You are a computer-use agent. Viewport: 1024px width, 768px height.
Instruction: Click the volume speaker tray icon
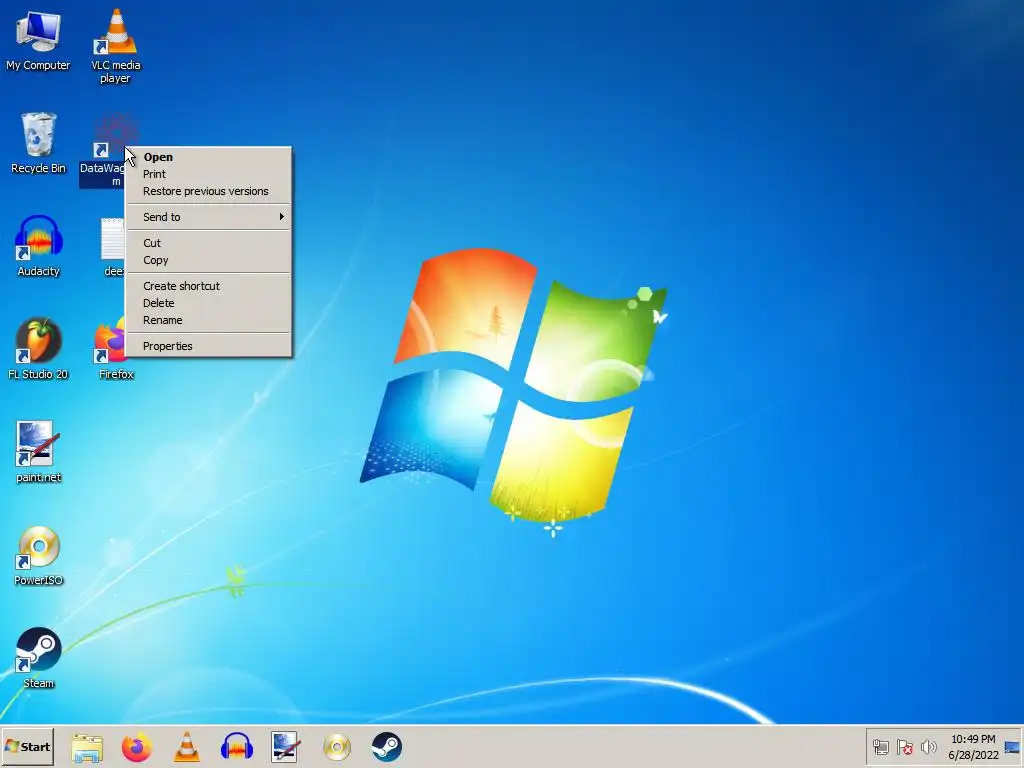[x=928, y=747]
